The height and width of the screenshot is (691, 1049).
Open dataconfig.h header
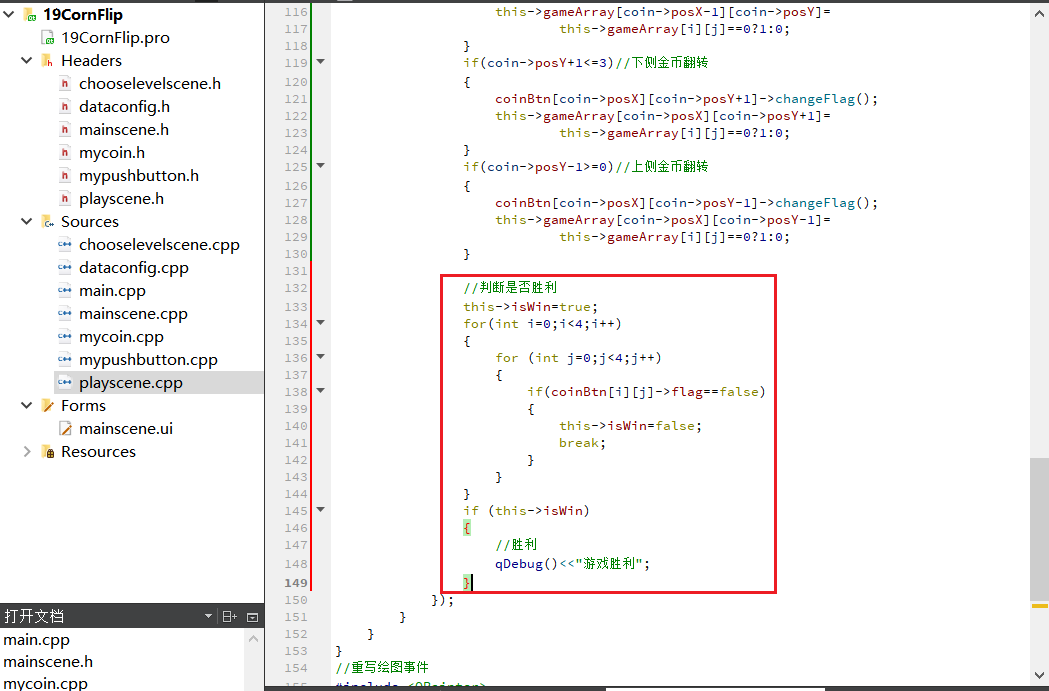point(124,106)
